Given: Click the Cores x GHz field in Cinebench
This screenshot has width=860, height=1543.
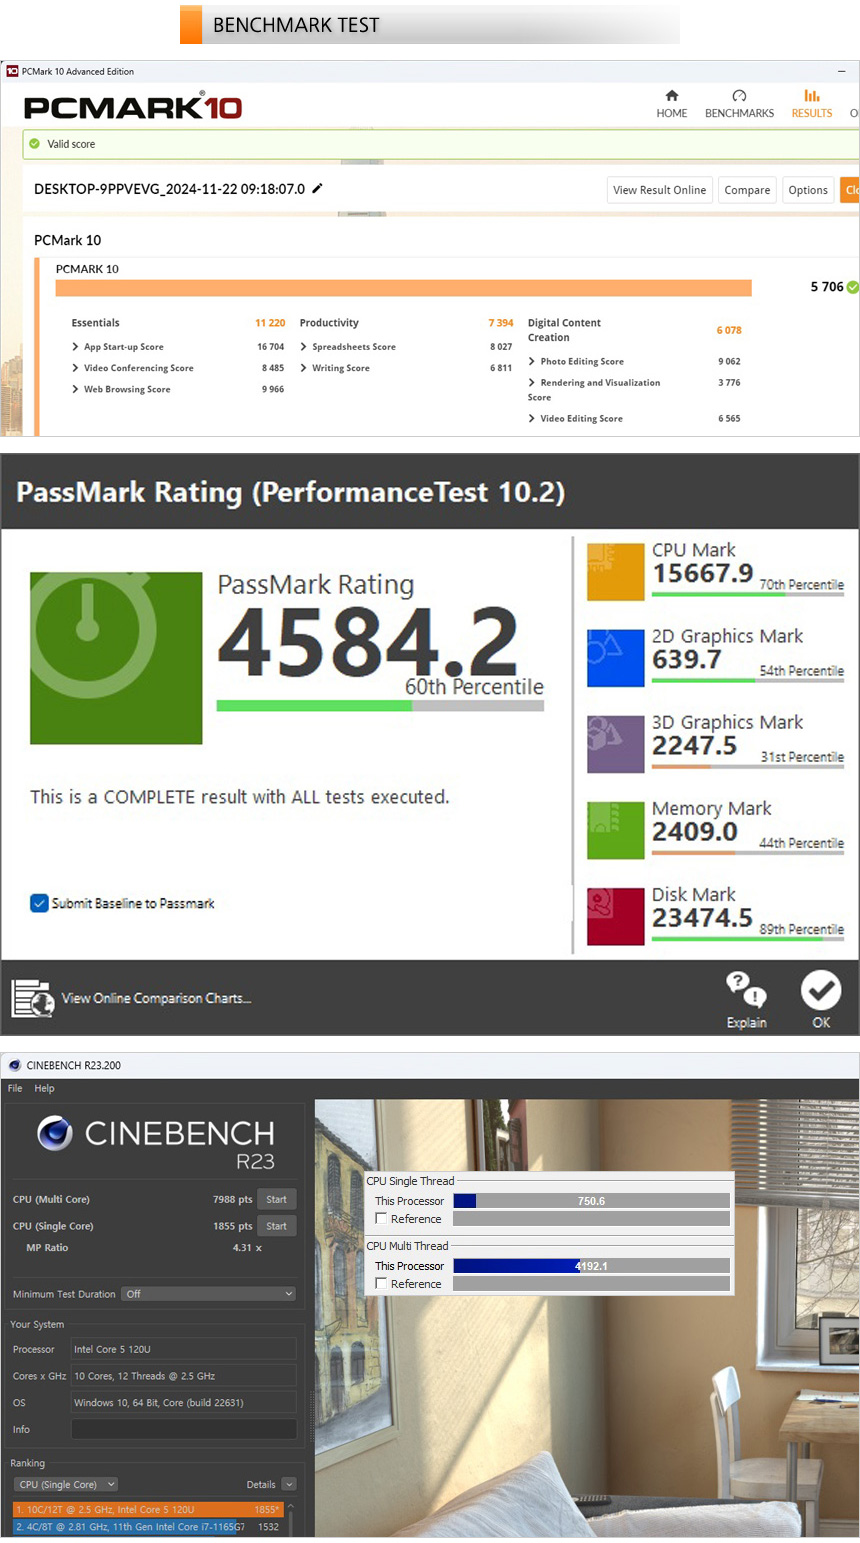Looking at the screenshot, I should click(x=184, y=1376).
